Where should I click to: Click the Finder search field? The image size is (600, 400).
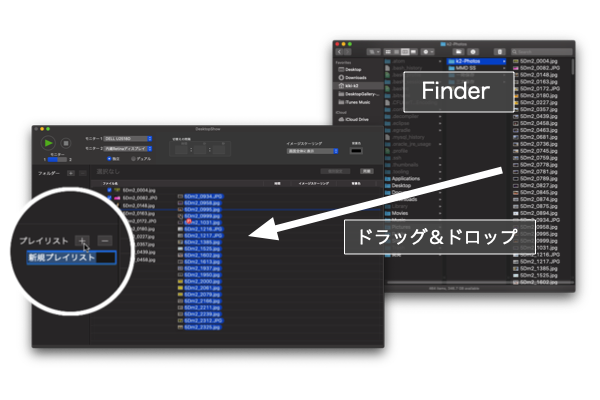click(545, 53)
